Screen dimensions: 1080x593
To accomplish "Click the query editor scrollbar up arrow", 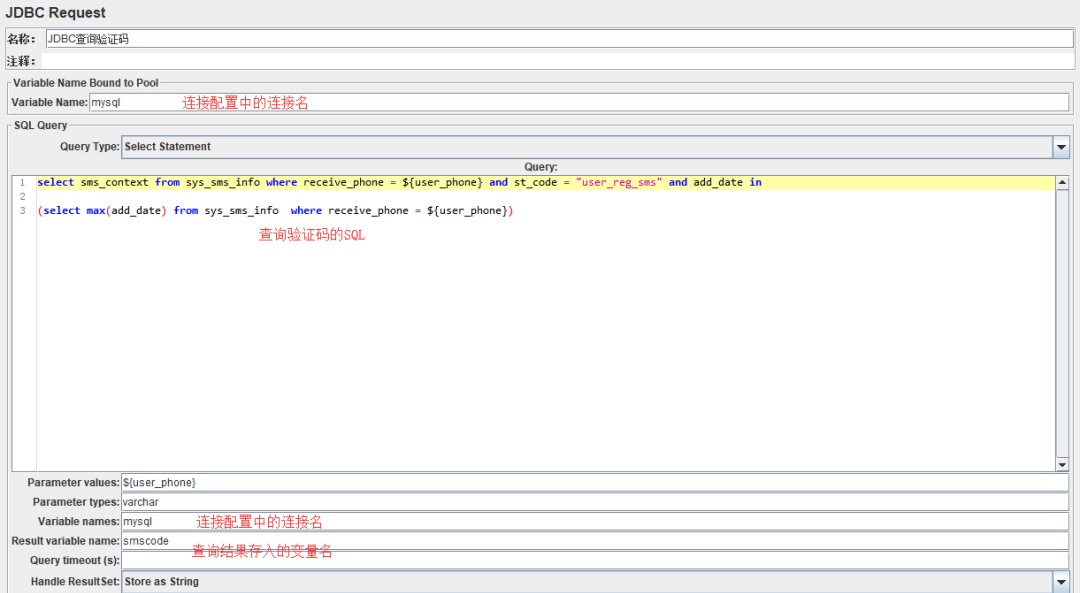I will click(1061, 183).
